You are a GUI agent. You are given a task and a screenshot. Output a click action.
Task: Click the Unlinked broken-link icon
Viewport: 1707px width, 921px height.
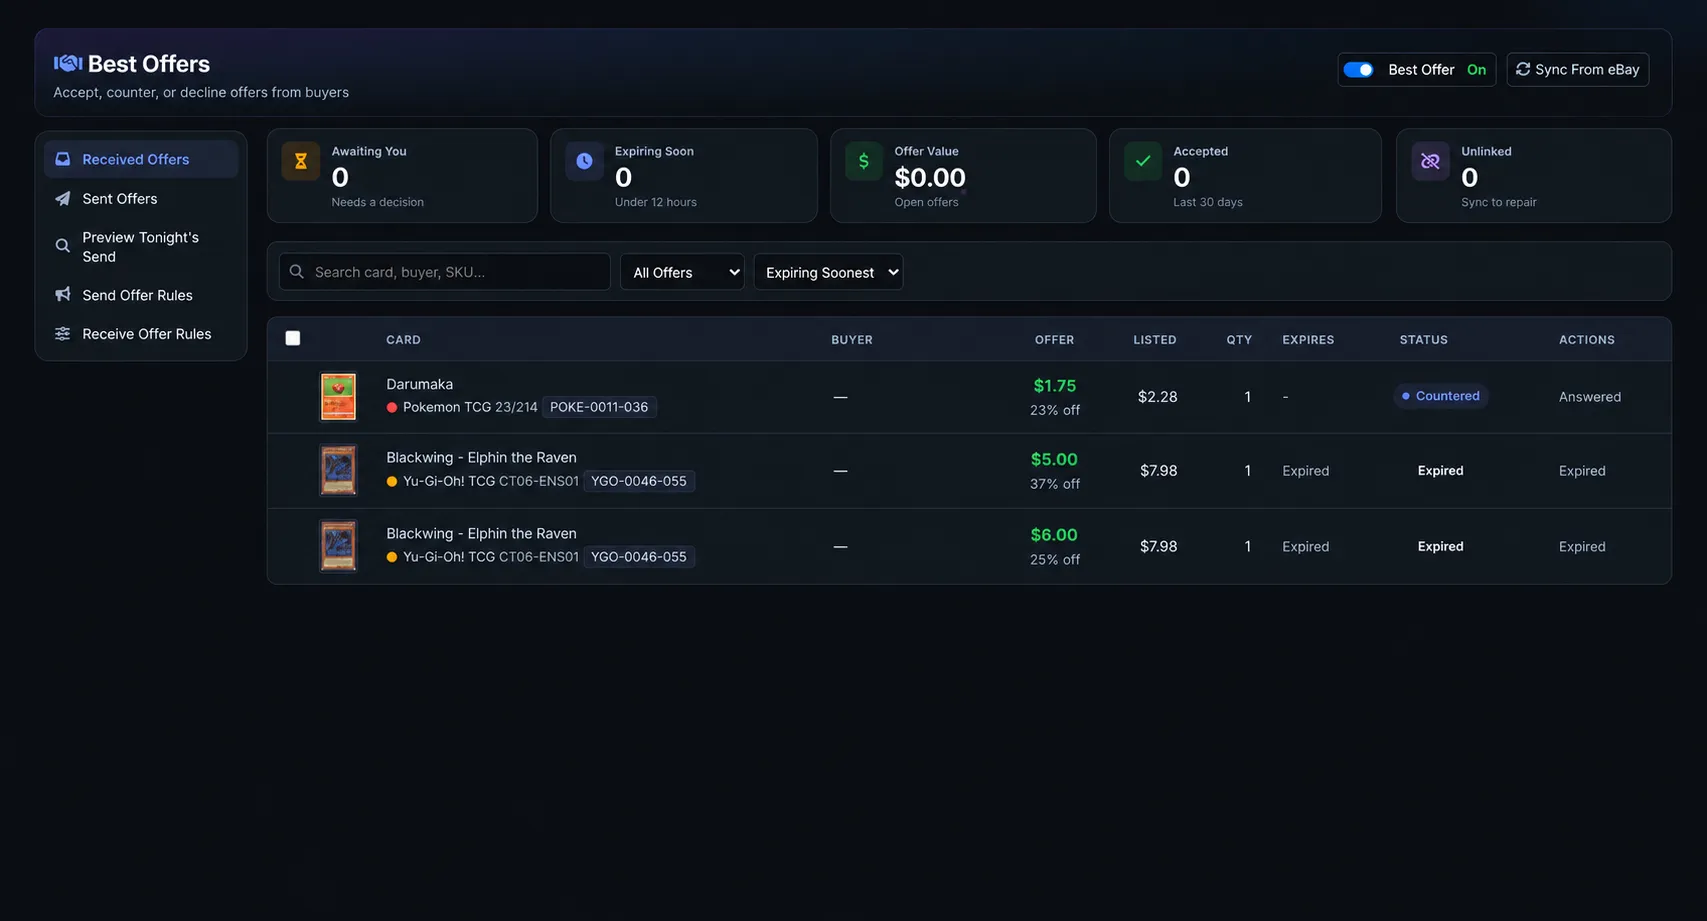coord(1430,161)
